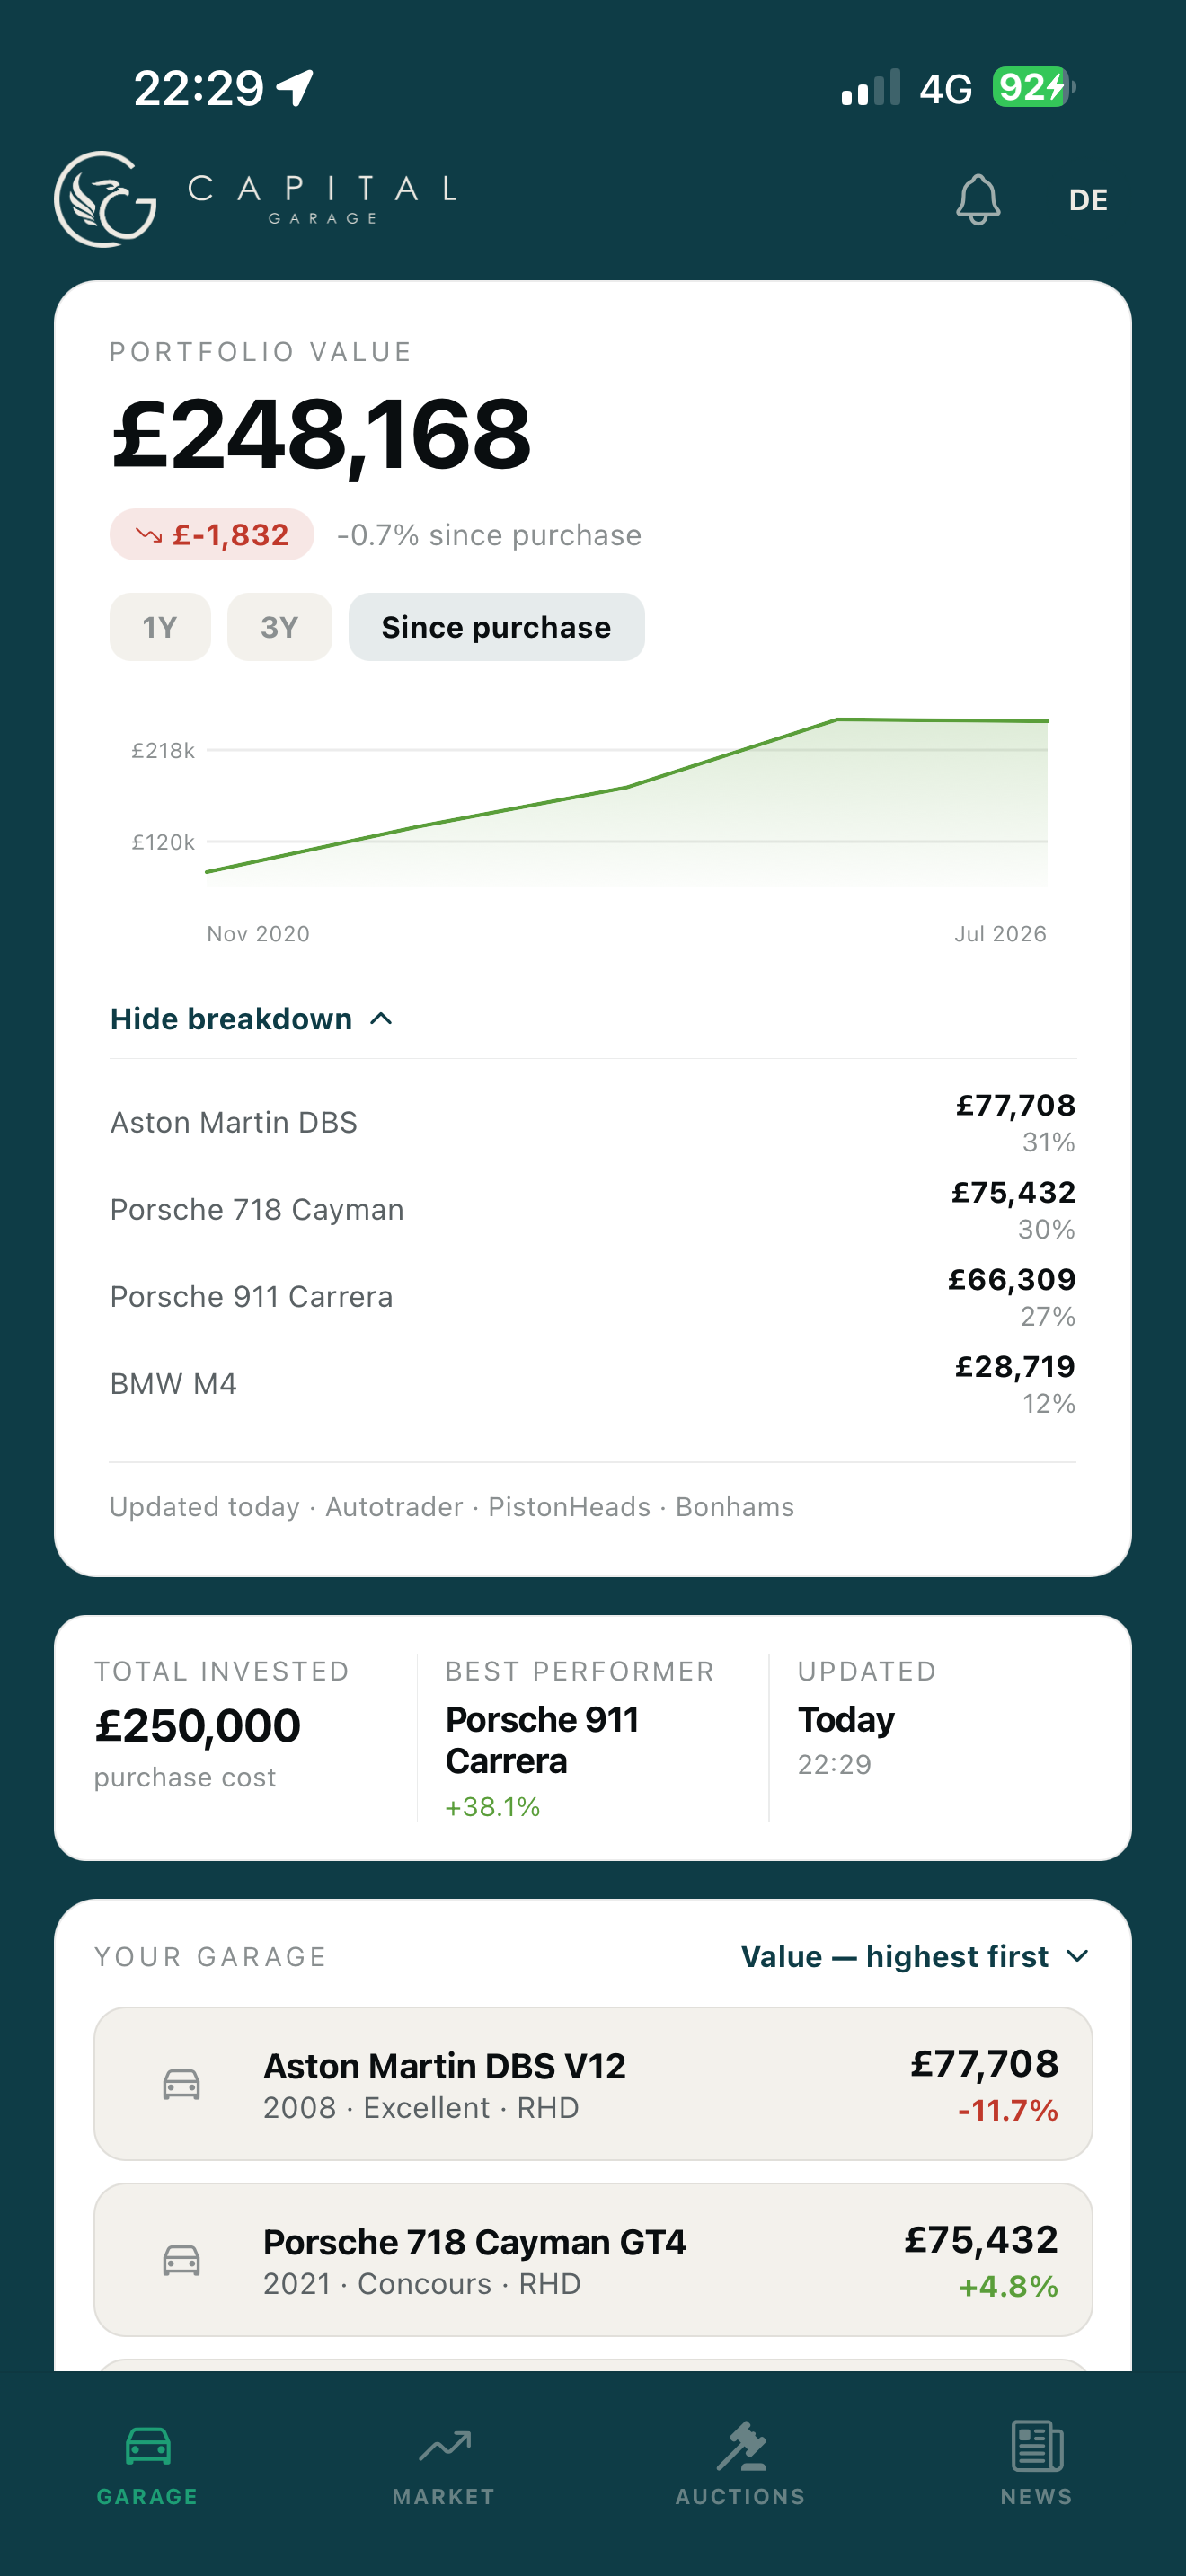The image size is (1186, 2576).
Task: Open the Garage tab car icon
Action: pyautogui.click(x=148, y=2446)
